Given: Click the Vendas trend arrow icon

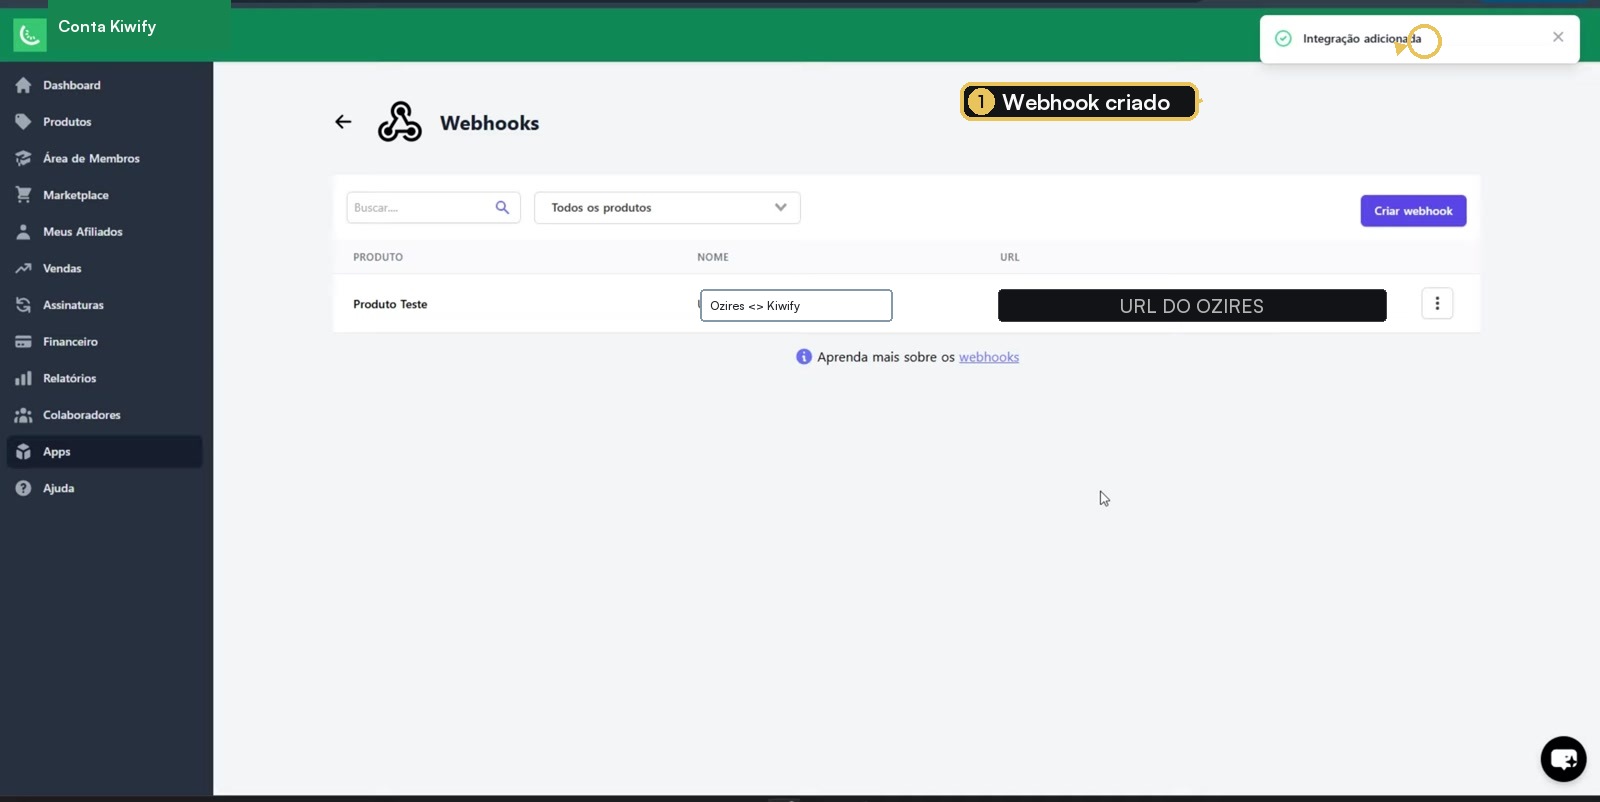Looking at the screenshot, I should click(23, 268).
